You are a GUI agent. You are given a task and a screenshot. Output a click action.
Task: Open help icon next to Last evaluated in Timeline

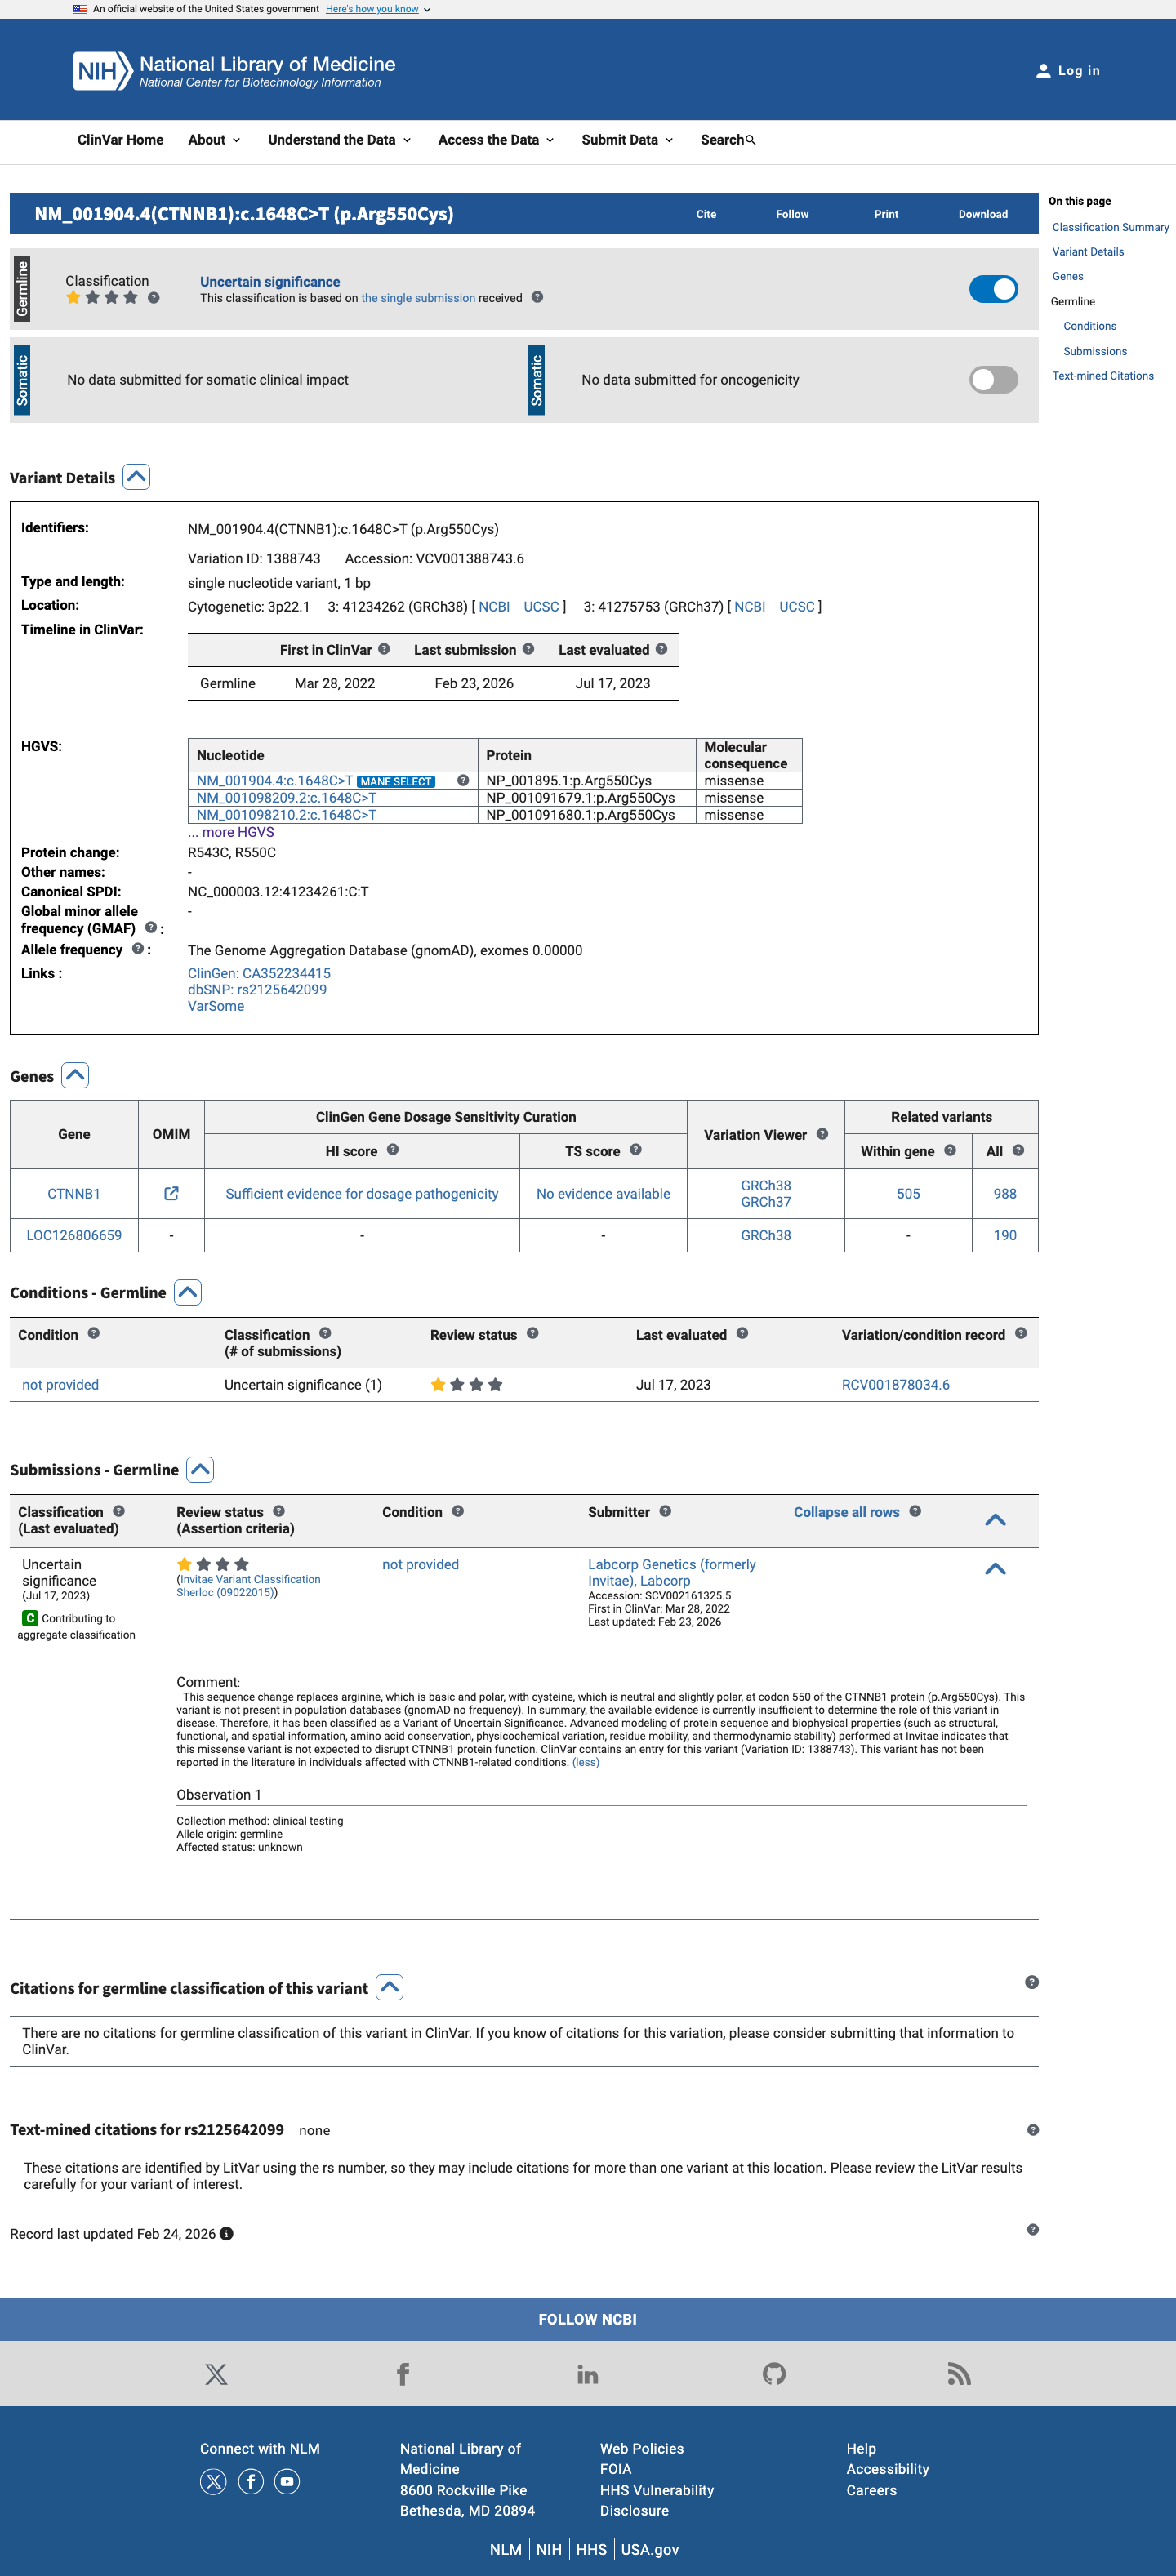[x=661, y=649]
